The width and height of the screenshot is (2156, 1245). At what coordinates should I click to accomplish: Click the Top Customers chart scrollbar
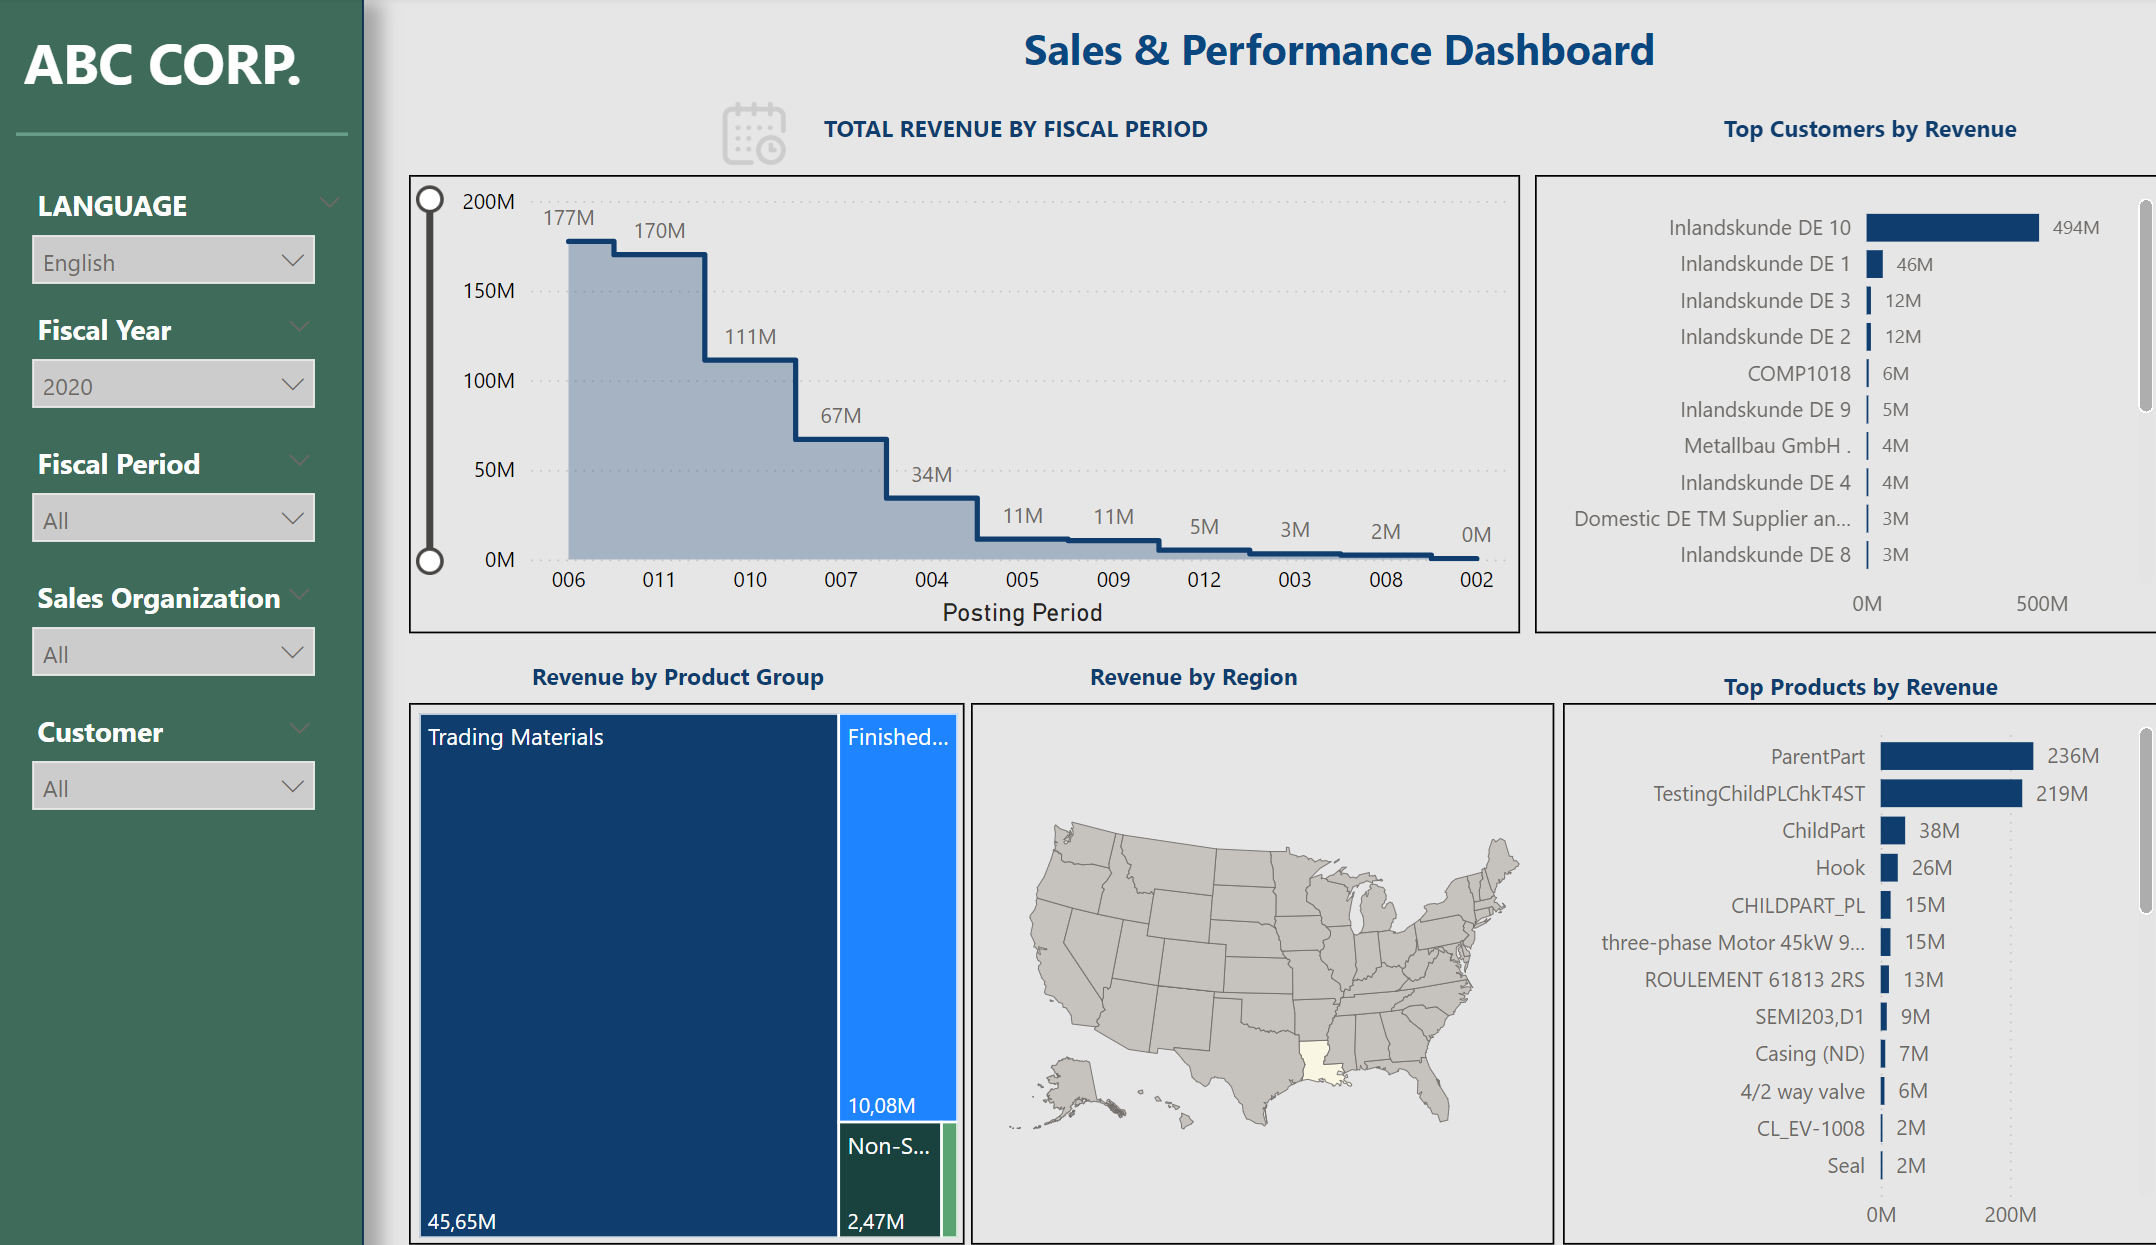coord(2145,306)
